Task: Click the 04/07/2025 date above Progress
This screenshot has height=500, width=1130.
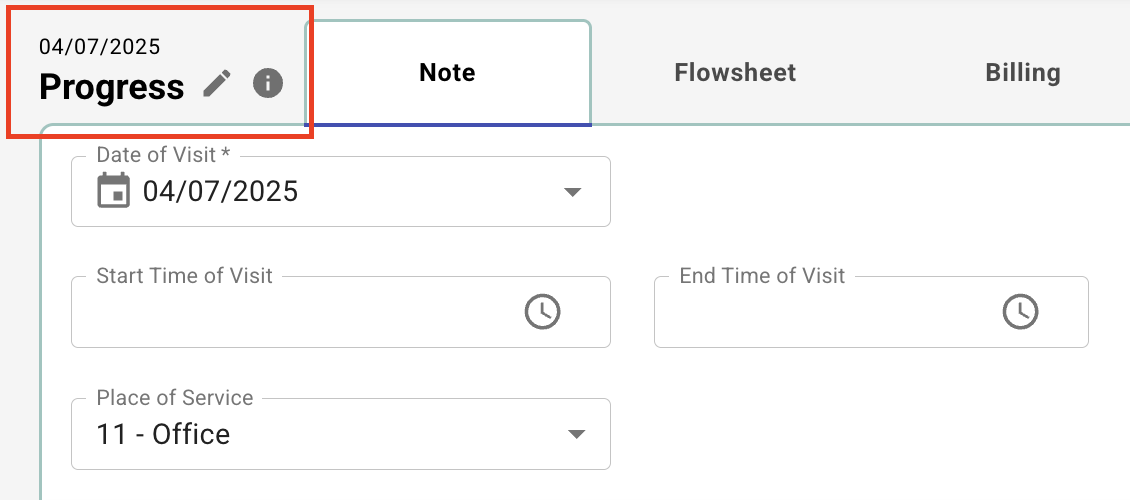Action: pyautogui.click(x=99, y=48)
